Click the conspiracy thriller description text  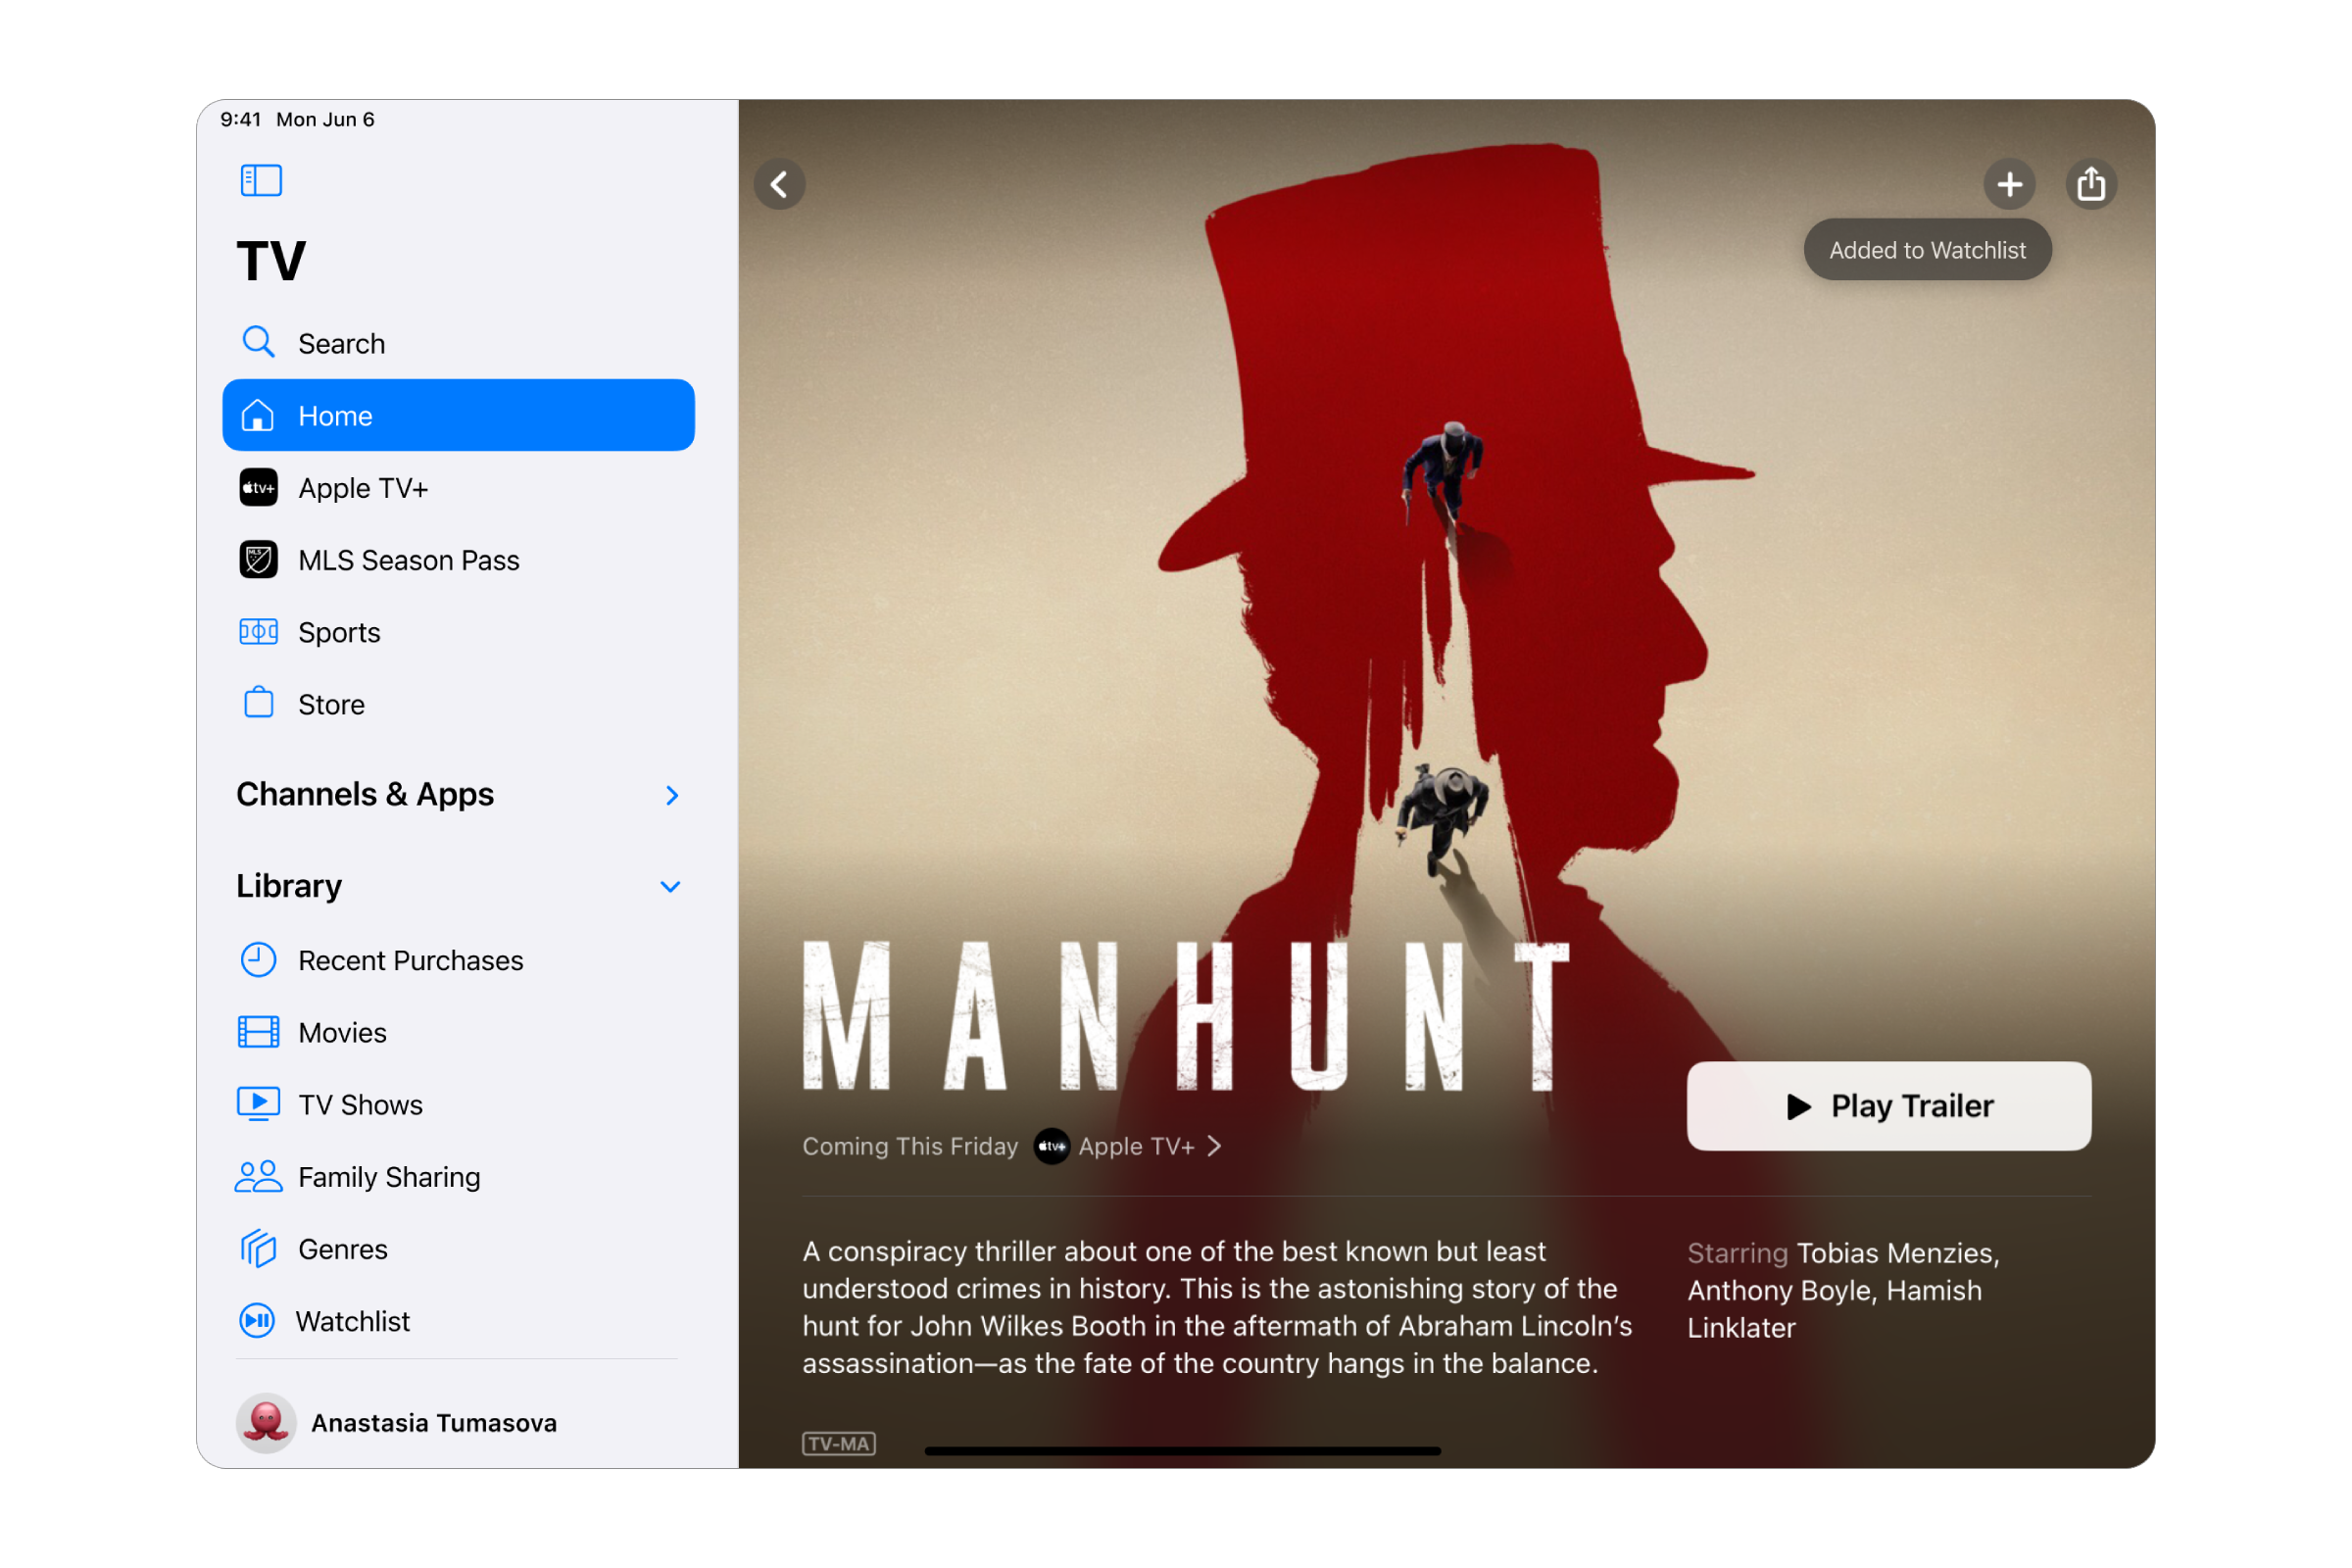pyautogui.click(x=1217, y=1307)
